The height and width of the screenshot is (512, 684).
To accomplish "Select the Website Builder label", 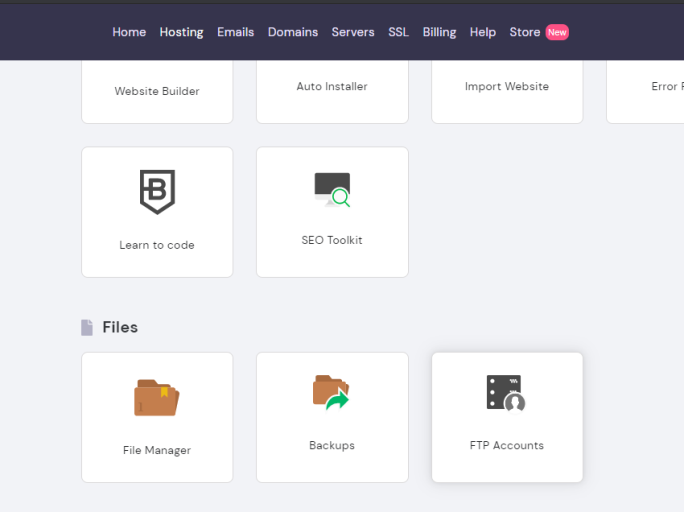I will coord(157,91).
